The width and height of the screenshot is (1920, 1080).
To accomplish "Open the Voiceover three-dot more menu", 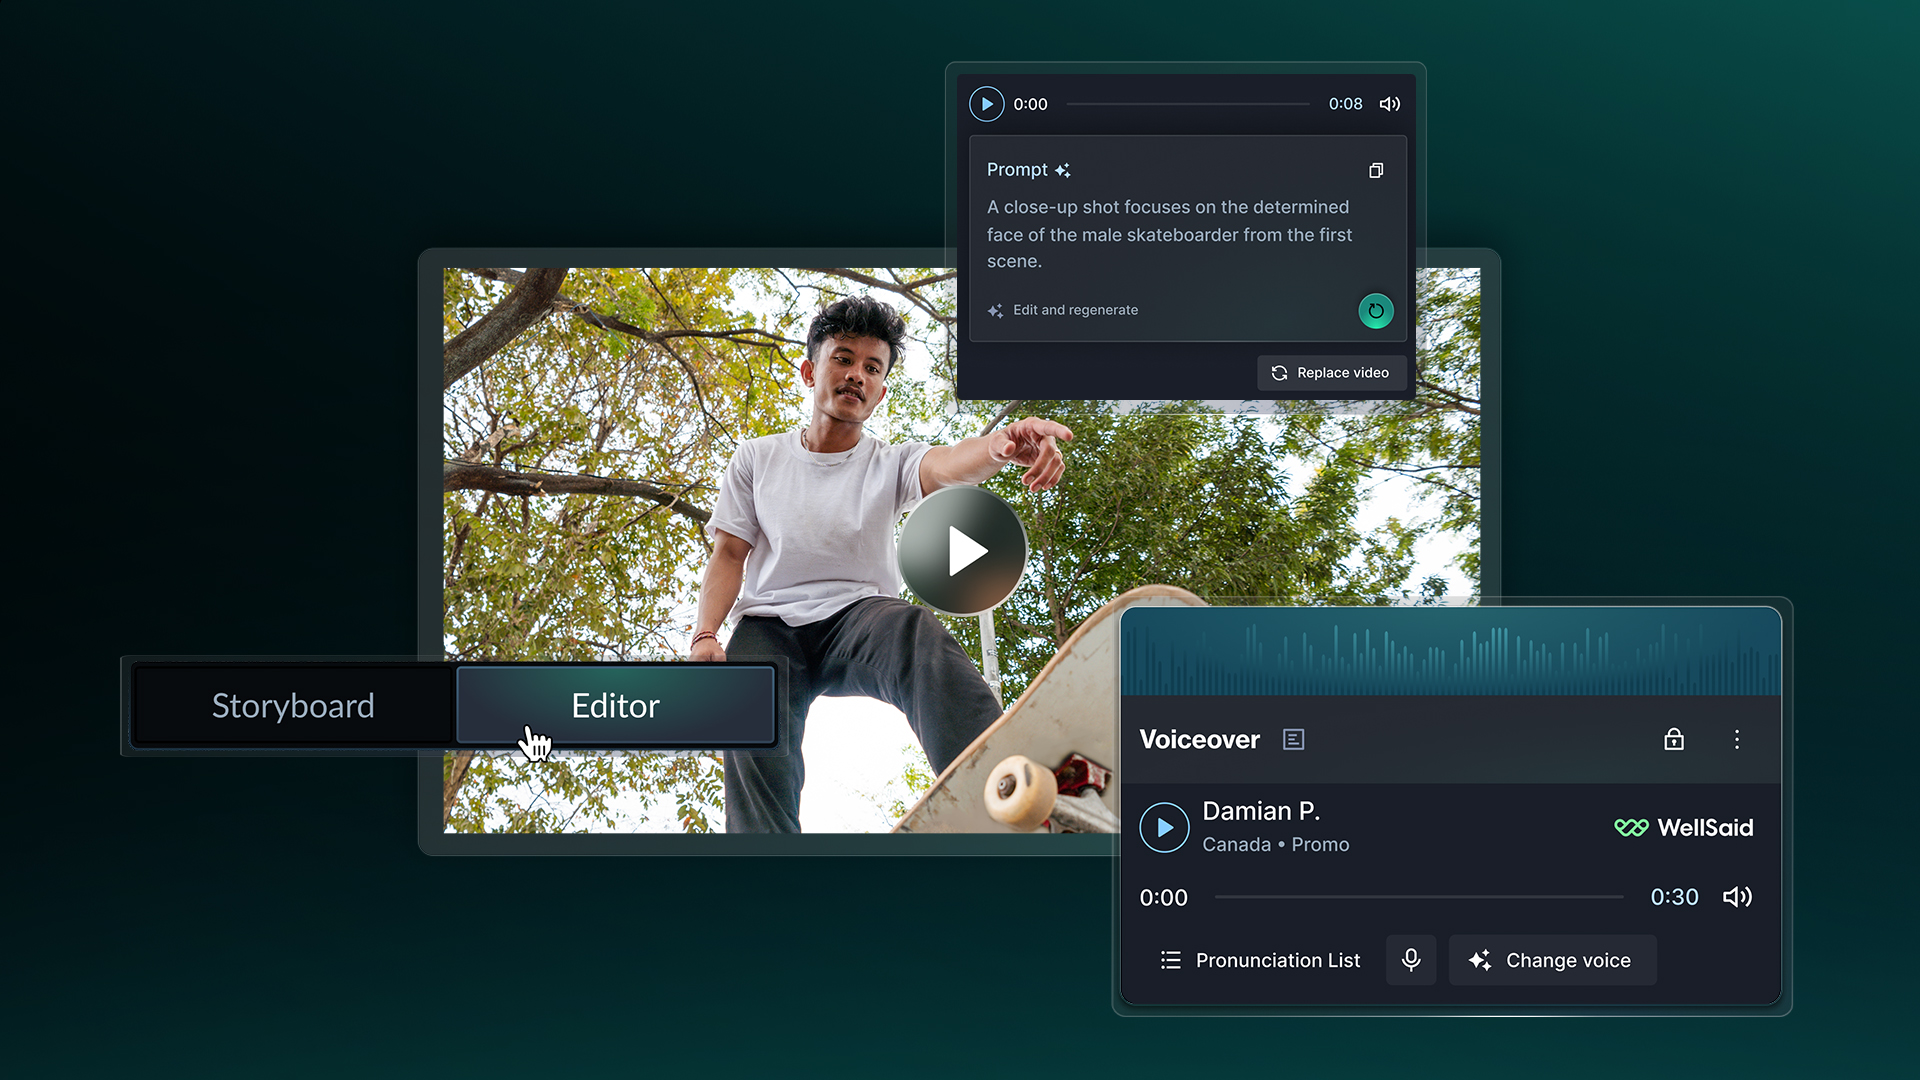I will [x=1737, y=740].
